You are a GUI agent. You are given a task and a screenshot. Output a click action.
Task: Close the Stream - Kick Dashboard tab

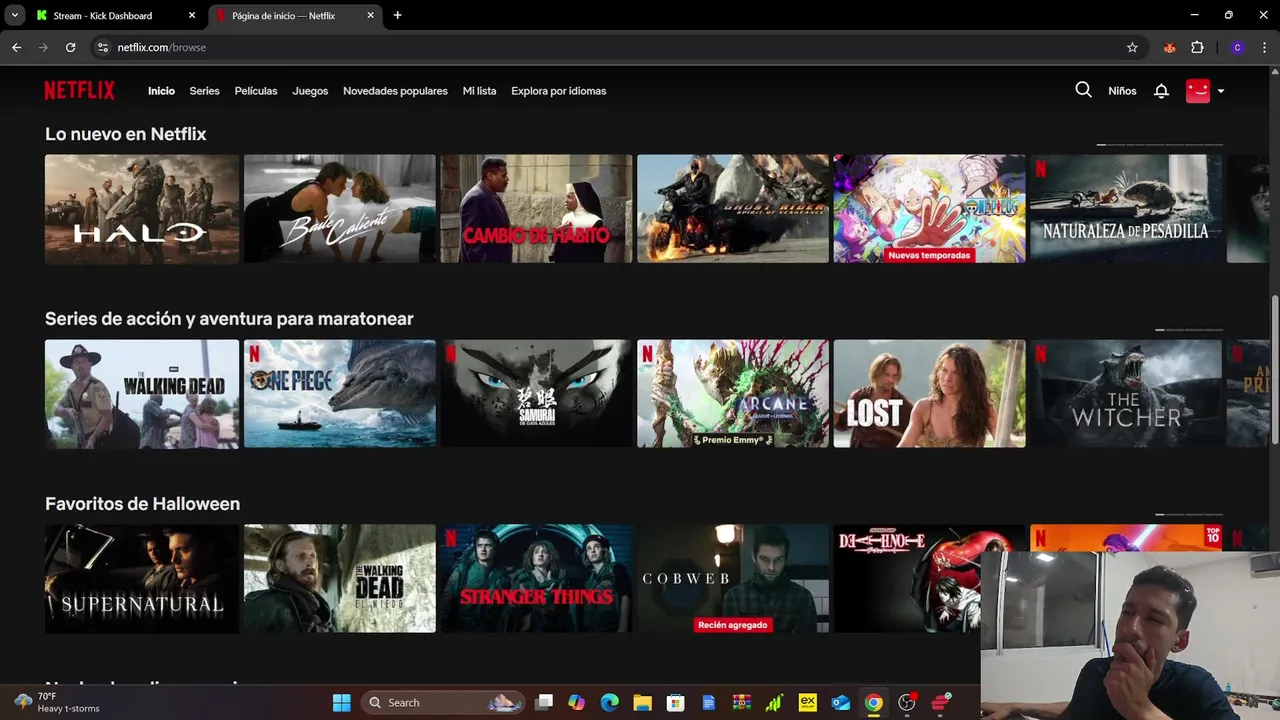tap(192, 15)
